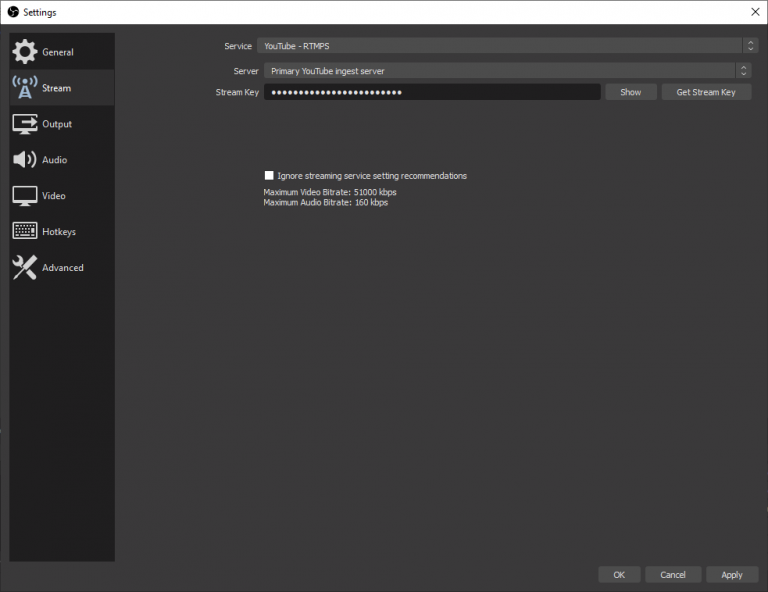
Task: Click the Advanced tools icon
Action: pos(25,268)
